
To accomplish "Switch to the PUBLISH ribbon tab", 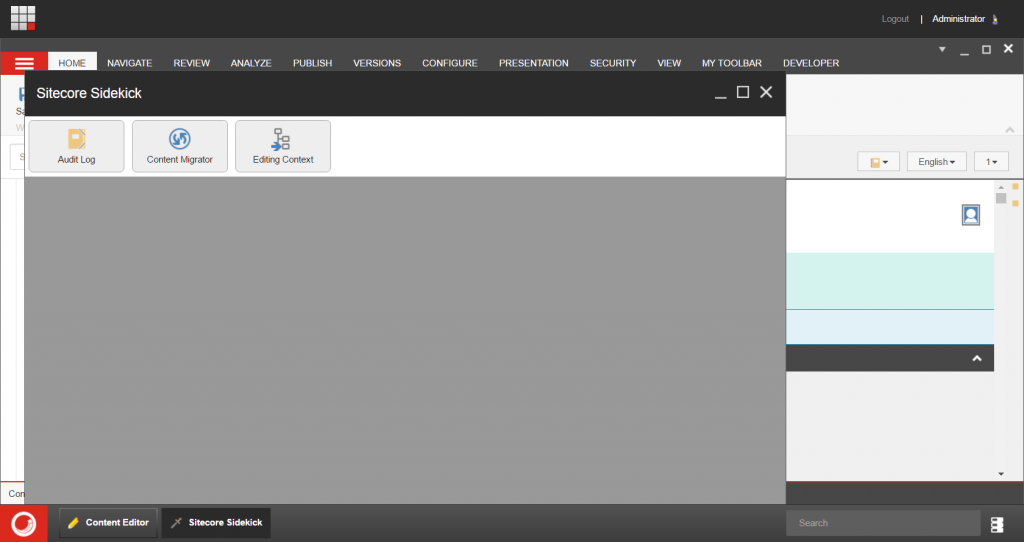I will (312, 63).
